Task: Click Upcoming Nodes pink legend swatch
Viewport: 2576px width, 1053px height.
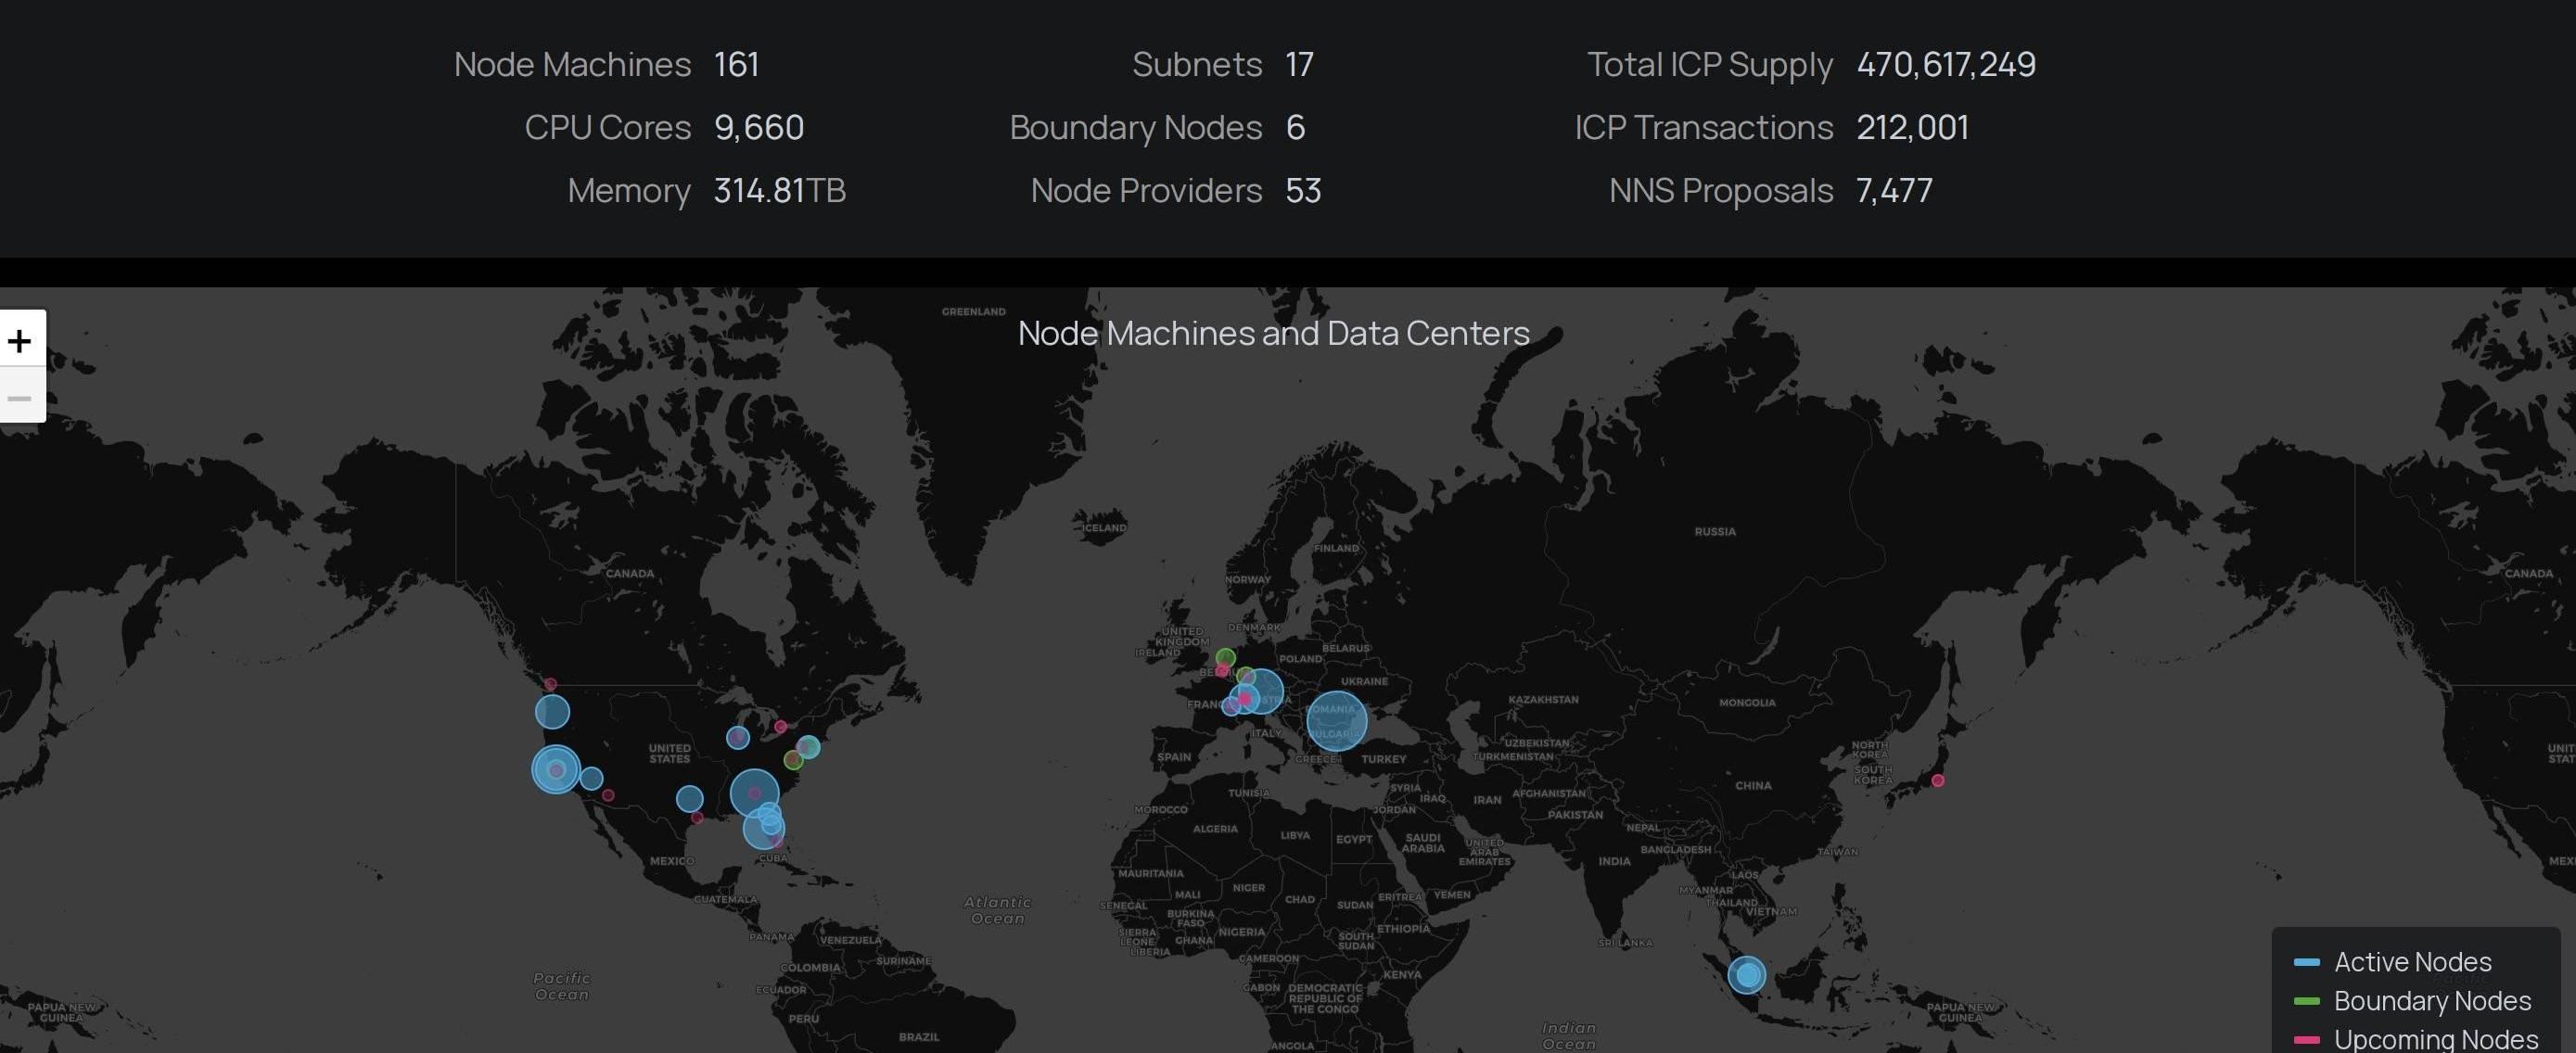Action: pos(2306,1040)
